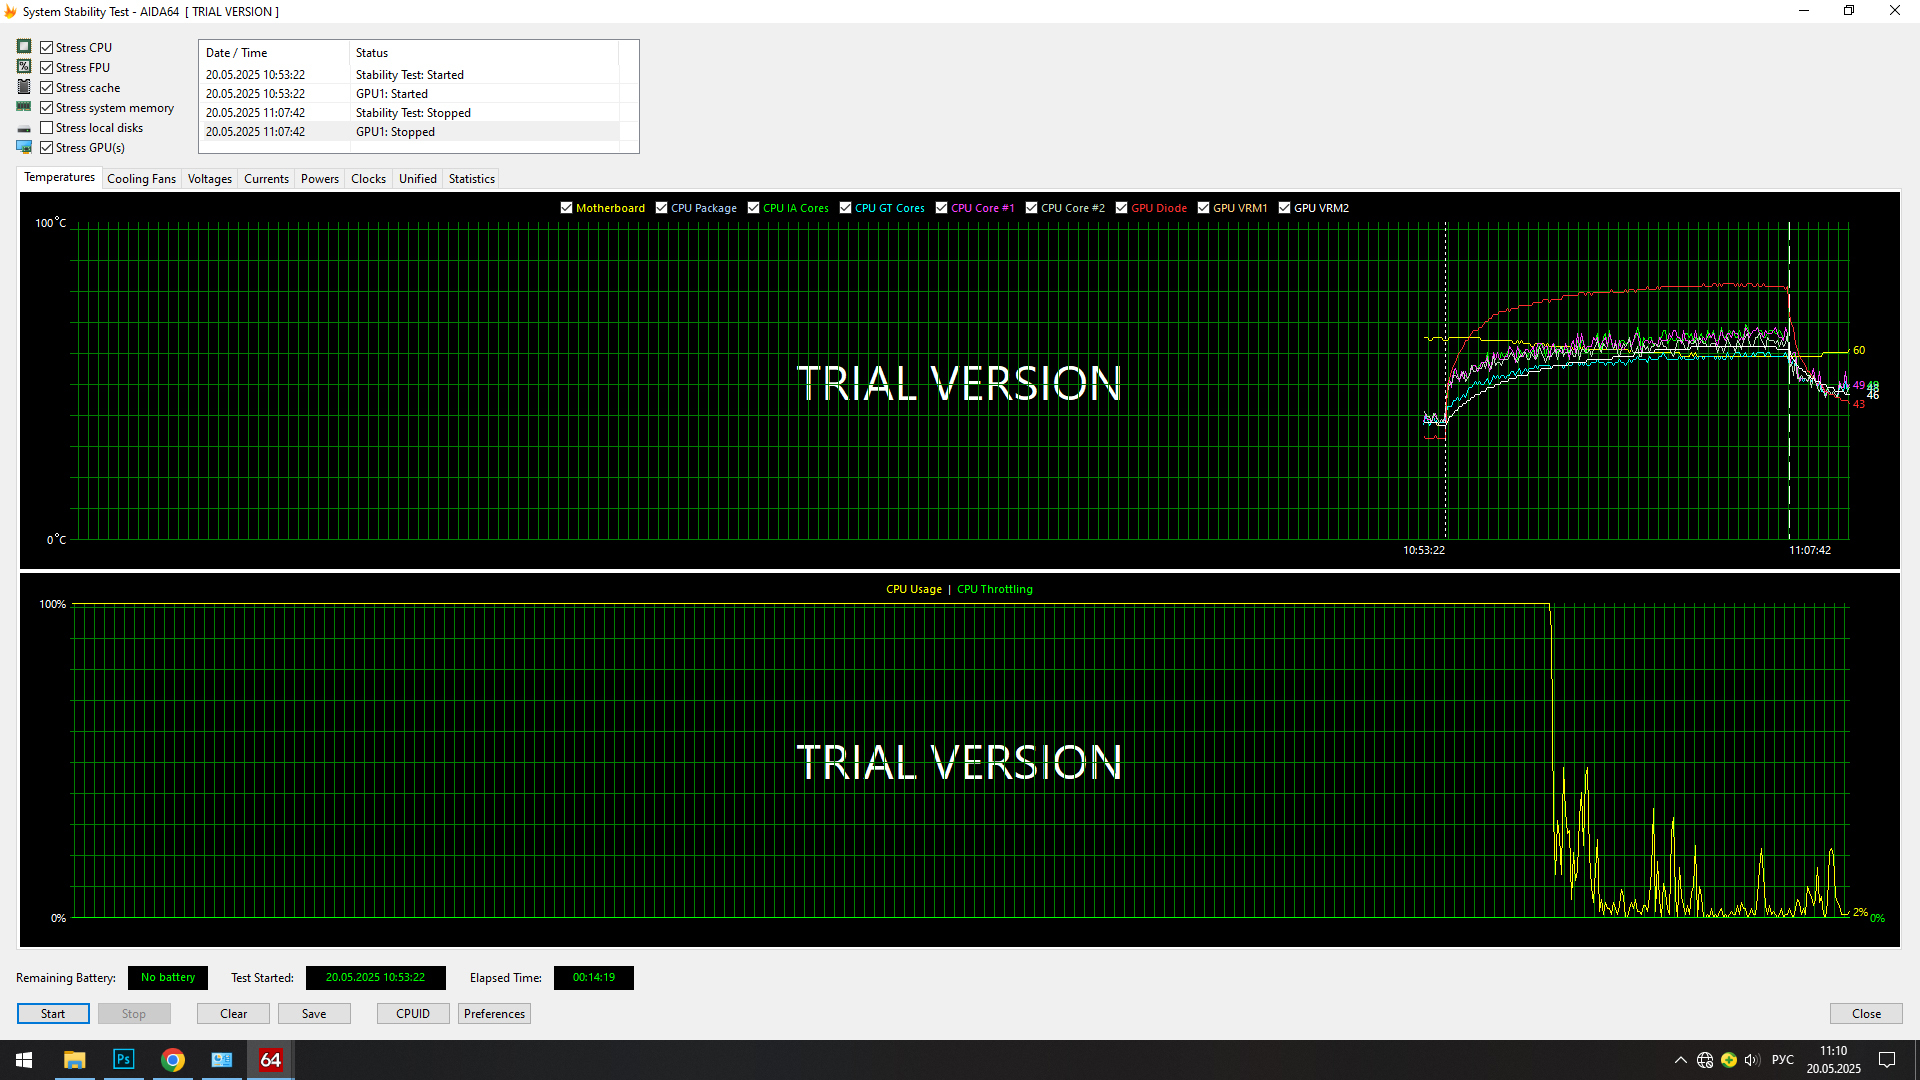Open File Explorer from taskbar

pos(75,1060)
